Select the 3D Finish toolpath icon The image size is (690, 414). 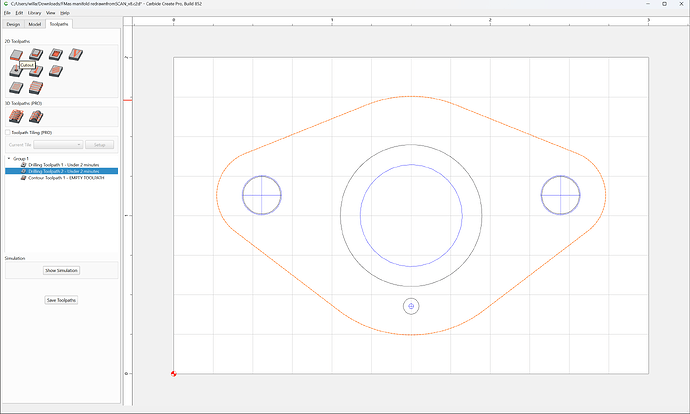pyautogui.click(x=36, y=117)
